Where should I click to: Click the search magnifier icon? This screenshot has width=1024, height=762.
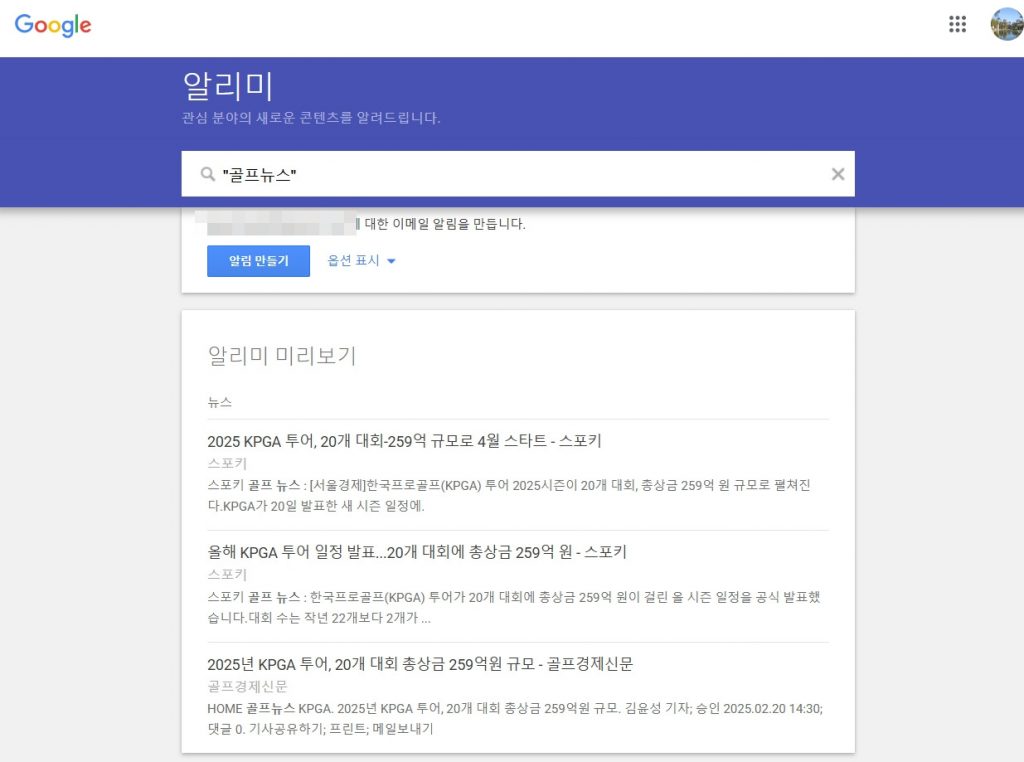click(208, 174)
